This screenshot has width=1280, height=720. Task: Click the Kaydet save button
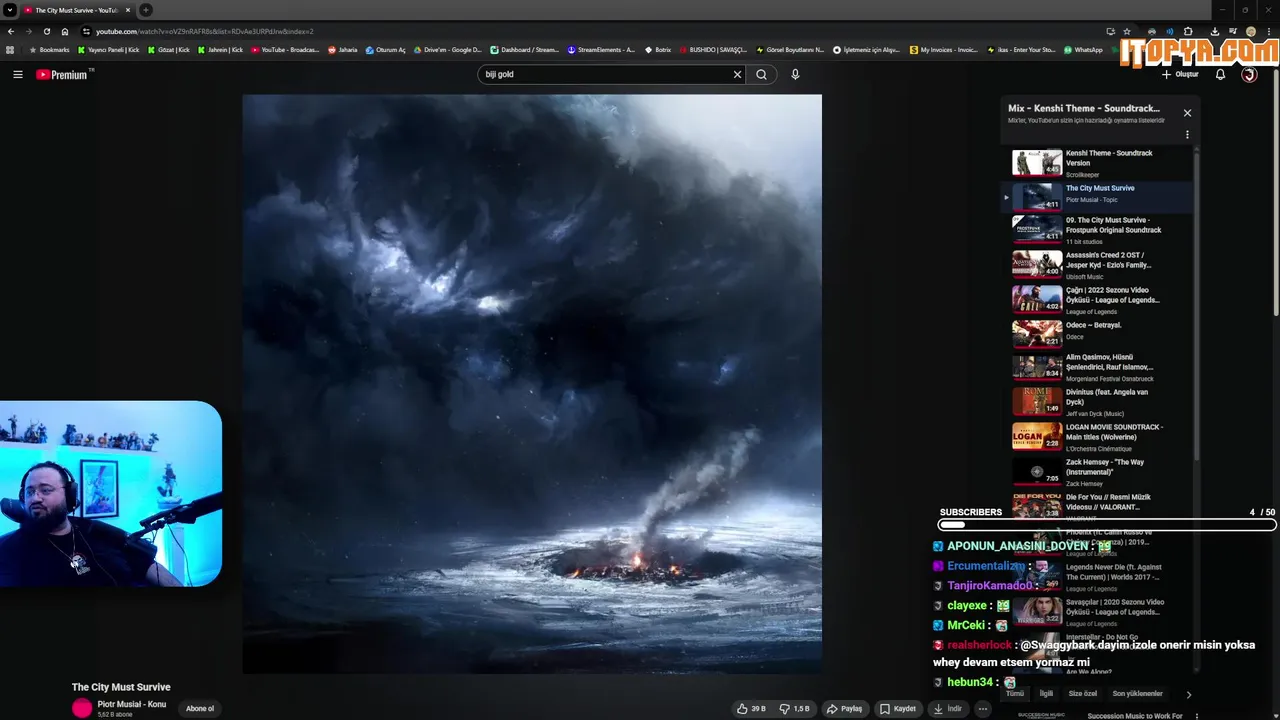coord(898,709)
